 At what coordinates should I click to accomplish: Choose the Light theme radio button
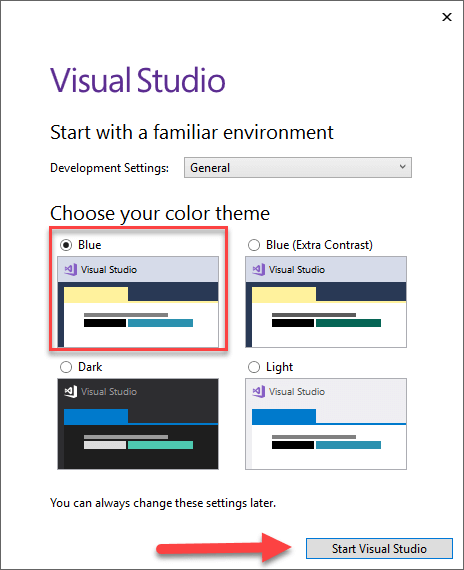tap(254, 367)
